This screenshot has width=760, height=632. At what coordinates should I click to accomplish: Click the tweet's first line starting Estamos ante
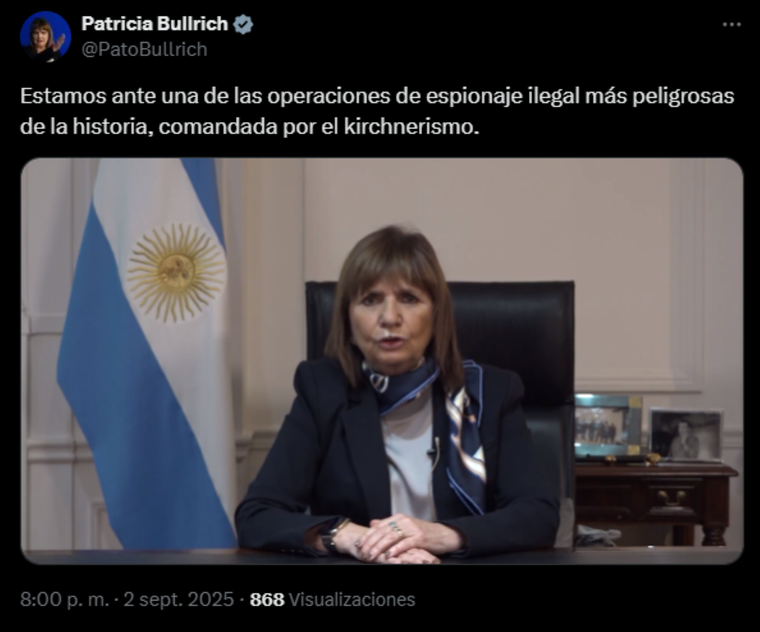click(377, 96)
